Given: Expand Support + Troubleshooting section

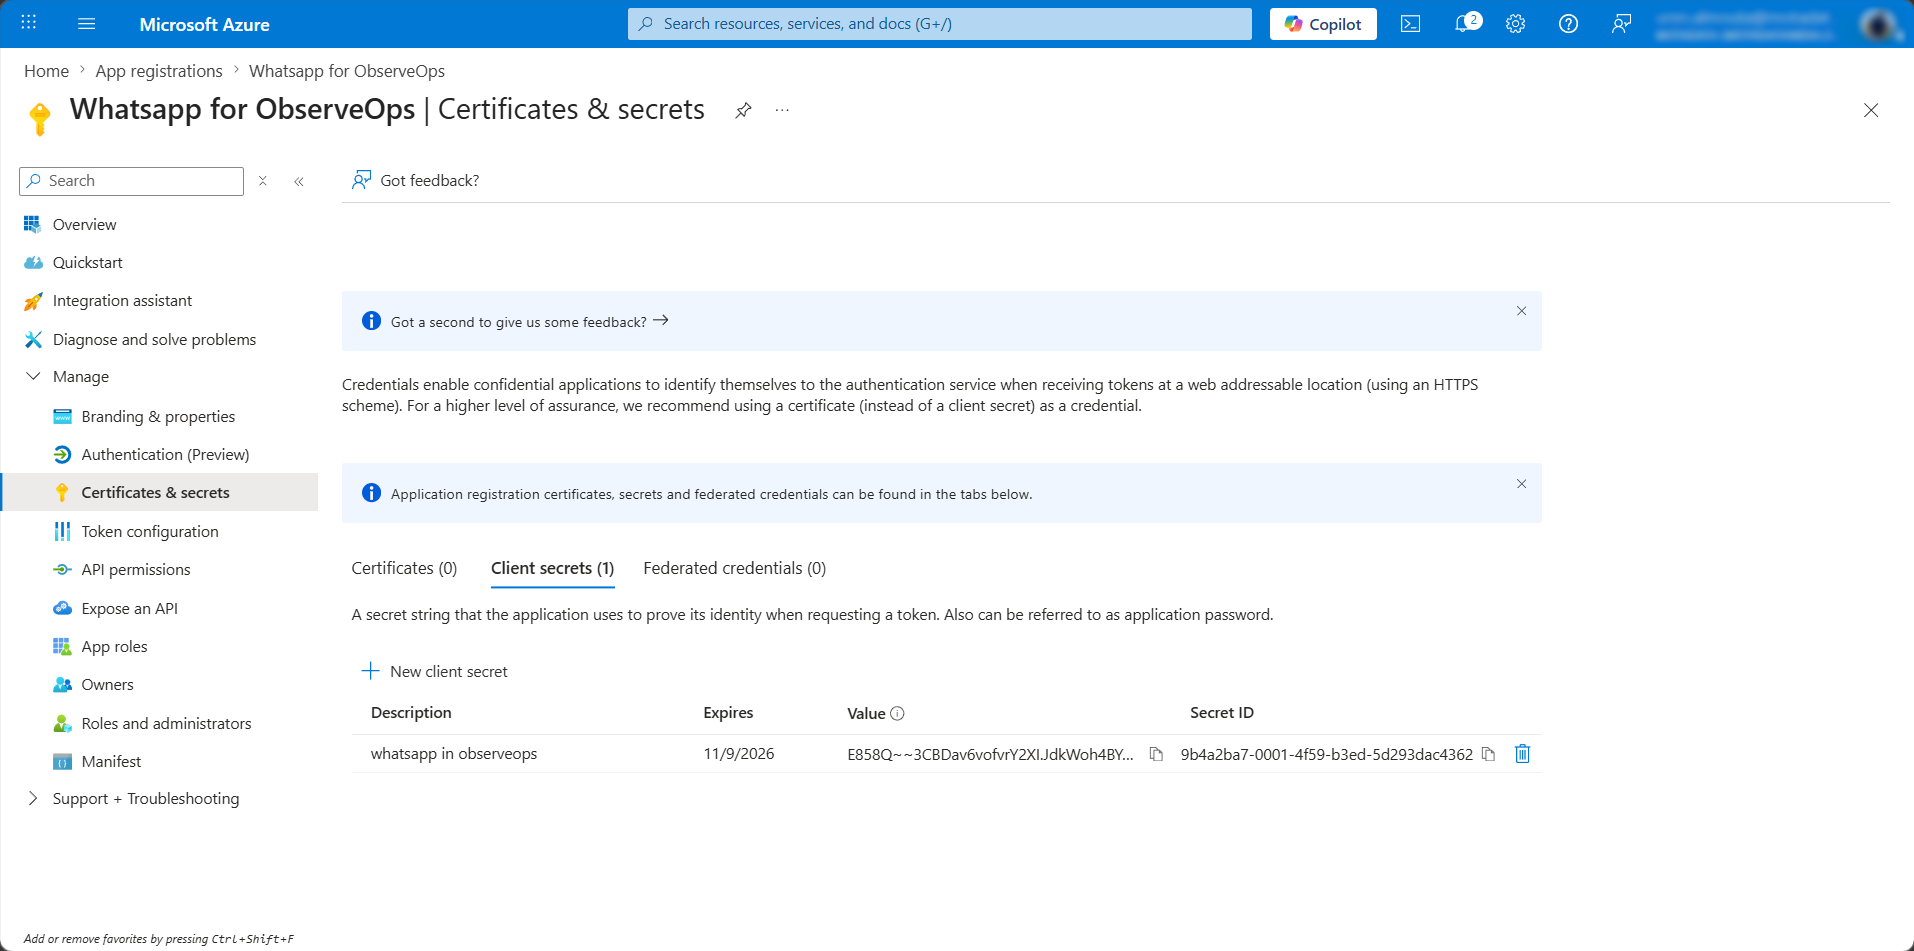Looking at the screenshot, I should coord(33,798).
